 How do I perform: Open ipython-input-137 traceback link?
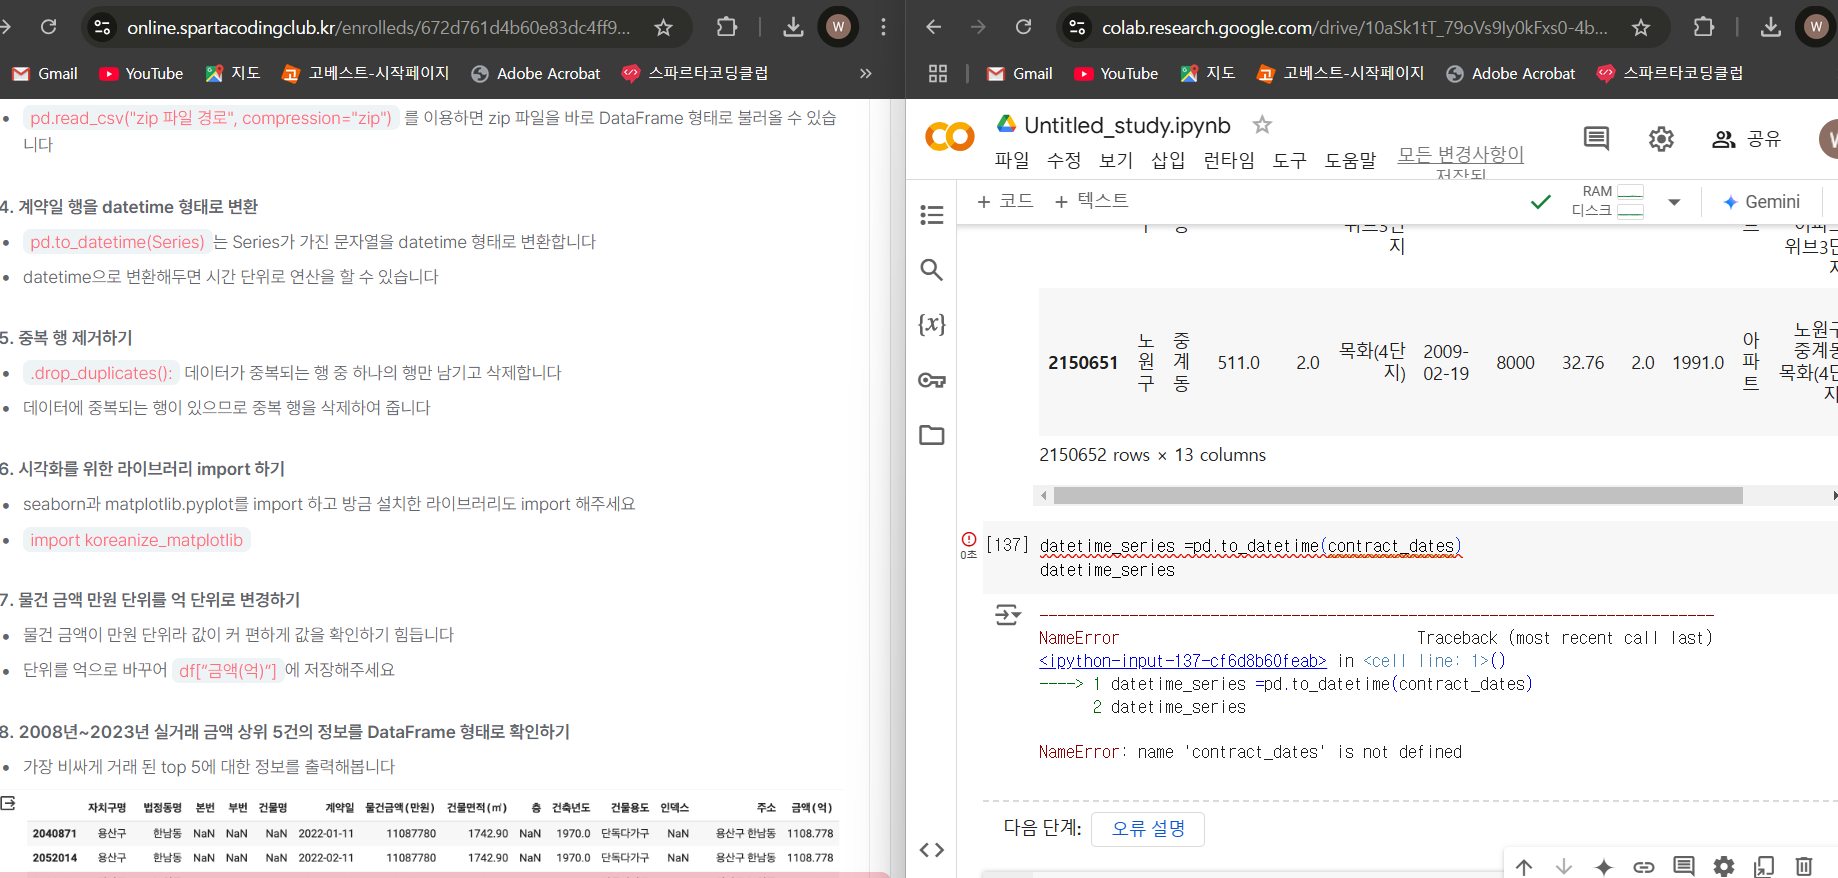[x=1183, y=661]
